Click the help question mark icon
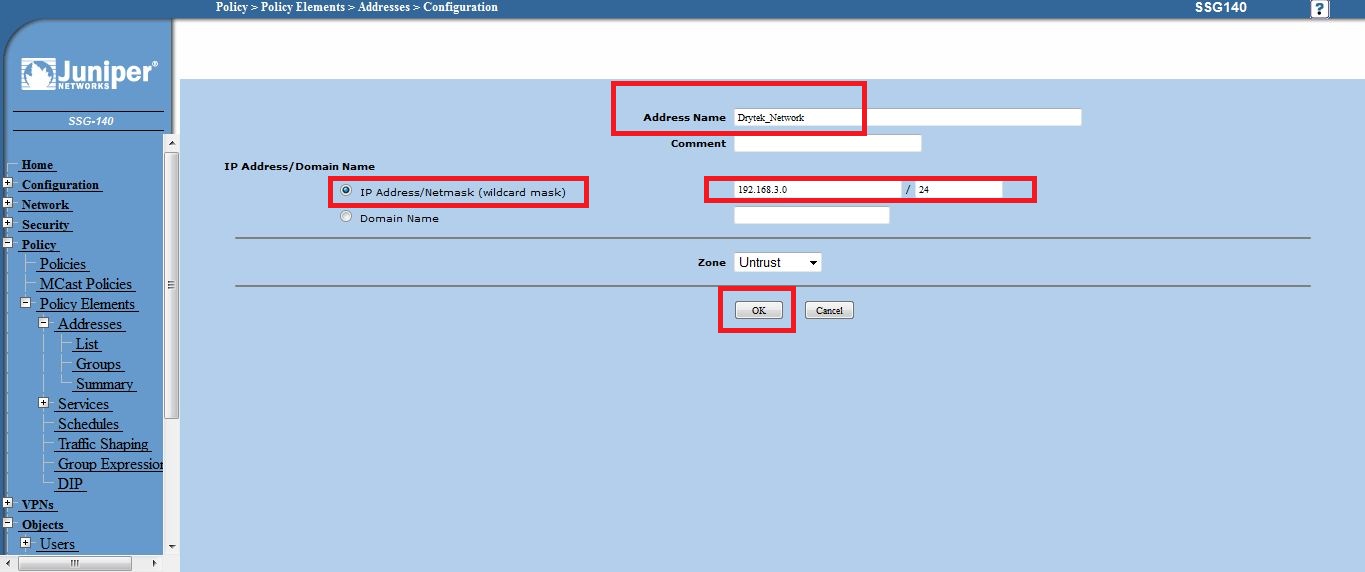 (1320, 9)
